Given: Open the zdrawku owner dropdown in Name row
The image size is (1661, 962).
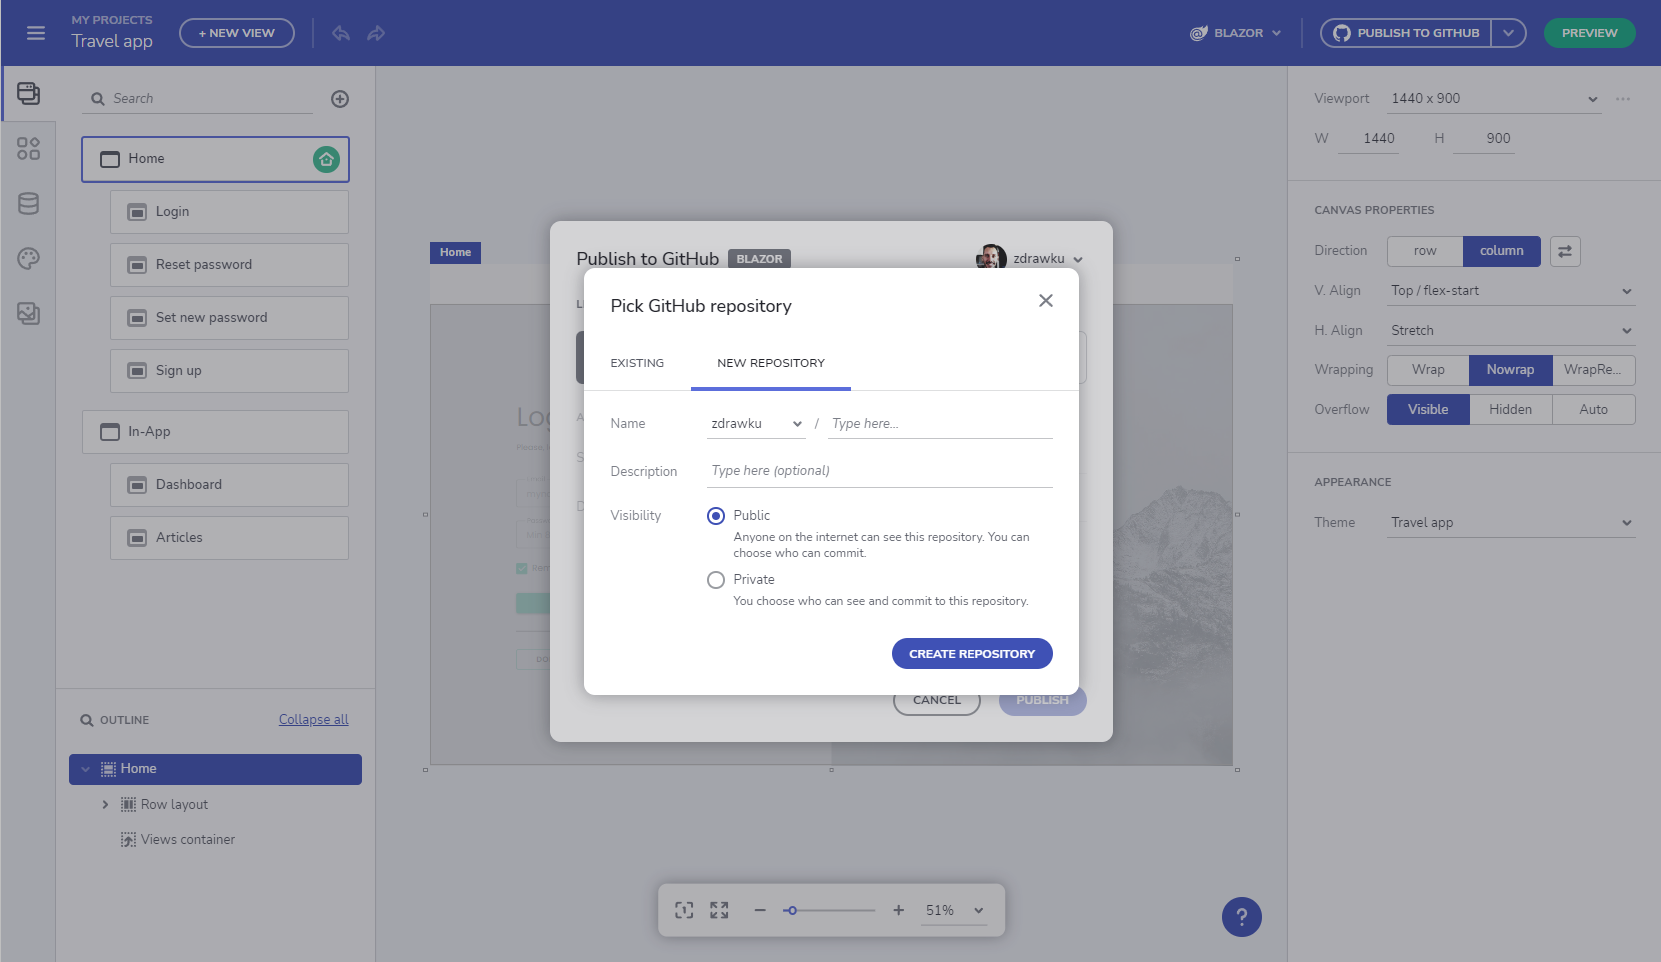Looking at the screenshot, I should (x=756, y=424).
